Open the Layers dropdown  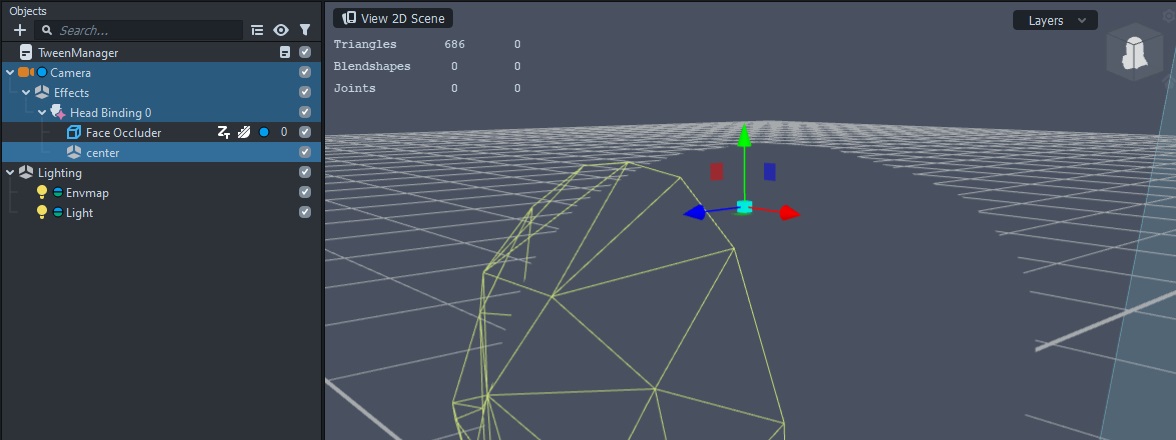(1055, 20)
